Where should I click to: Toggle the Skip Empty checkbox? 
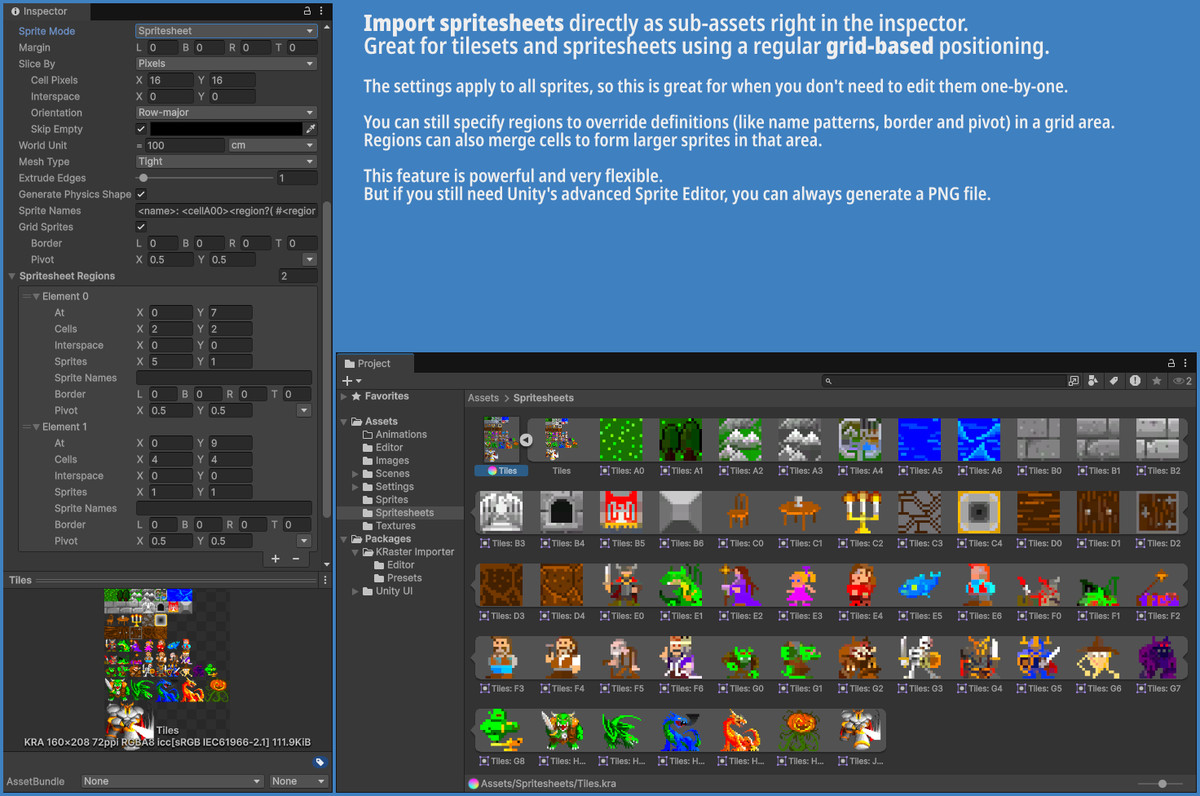[x=141, y=129]
